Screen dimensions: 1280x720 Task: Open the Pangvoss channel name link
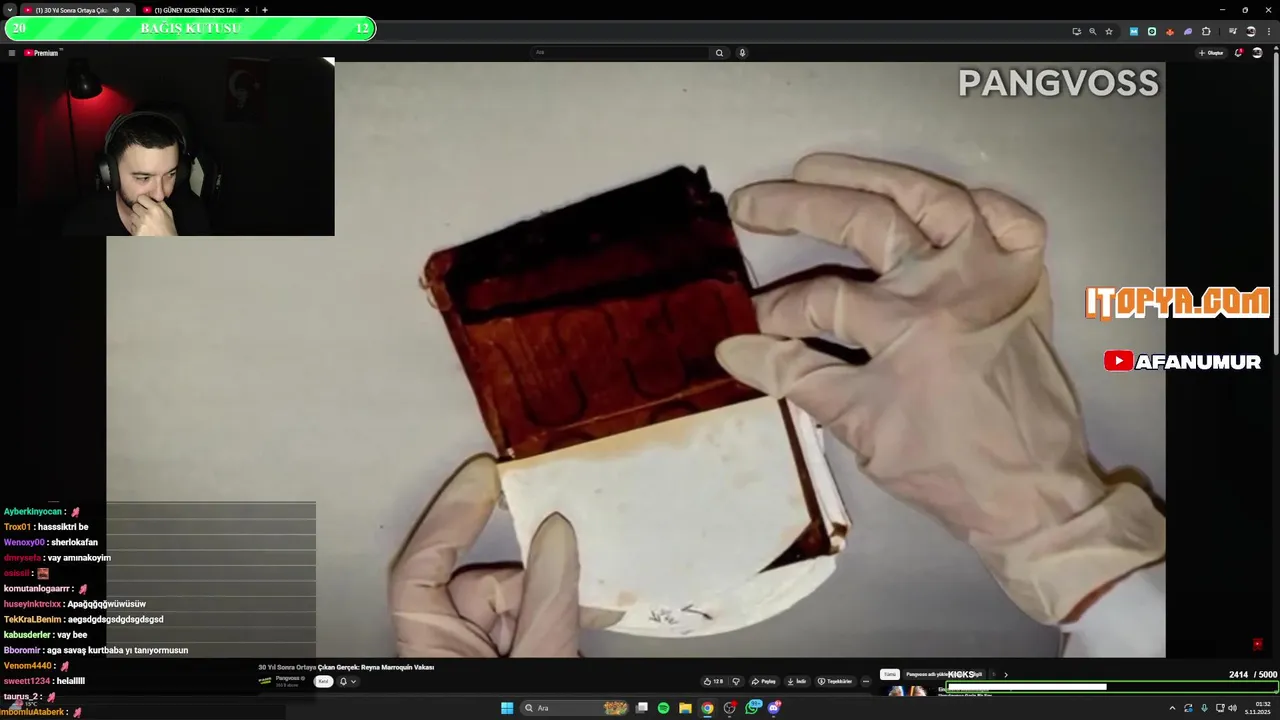pos(288,678)
